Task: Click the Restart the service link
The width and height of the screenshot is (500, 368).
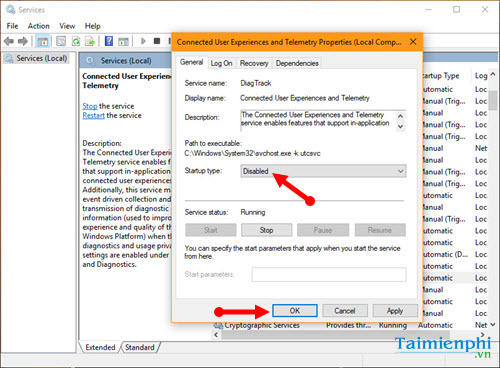Action: (112, 116)
